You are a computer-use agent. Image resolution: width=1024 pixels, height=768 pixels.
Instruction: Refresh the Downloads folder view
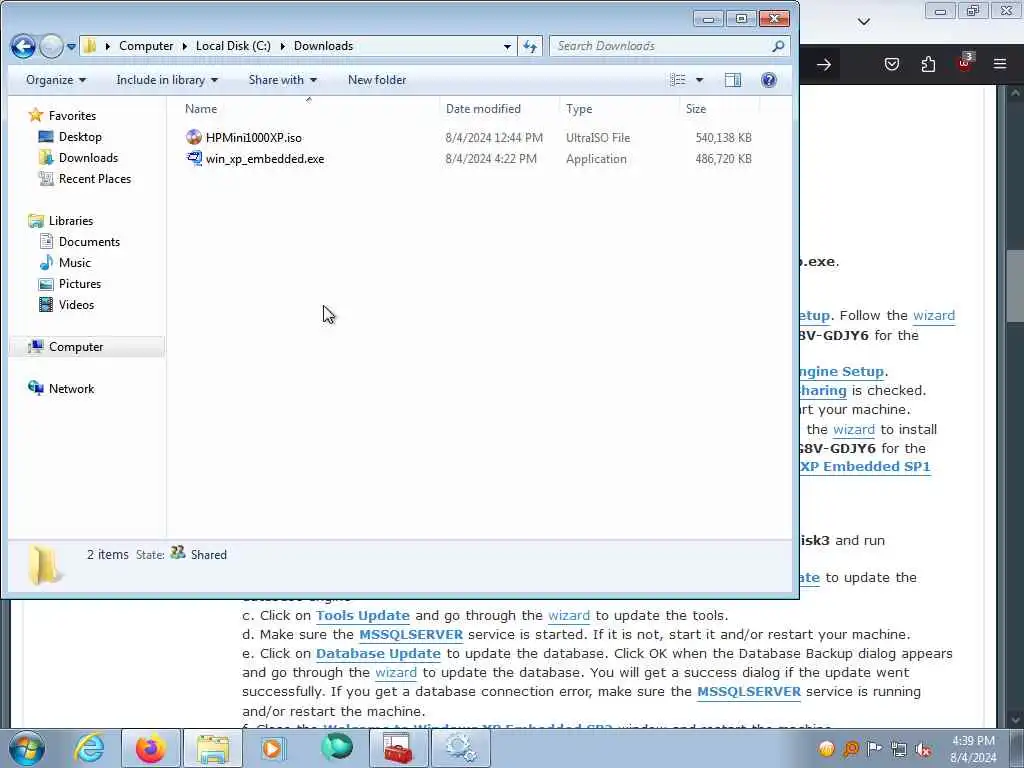pos(530,46)
